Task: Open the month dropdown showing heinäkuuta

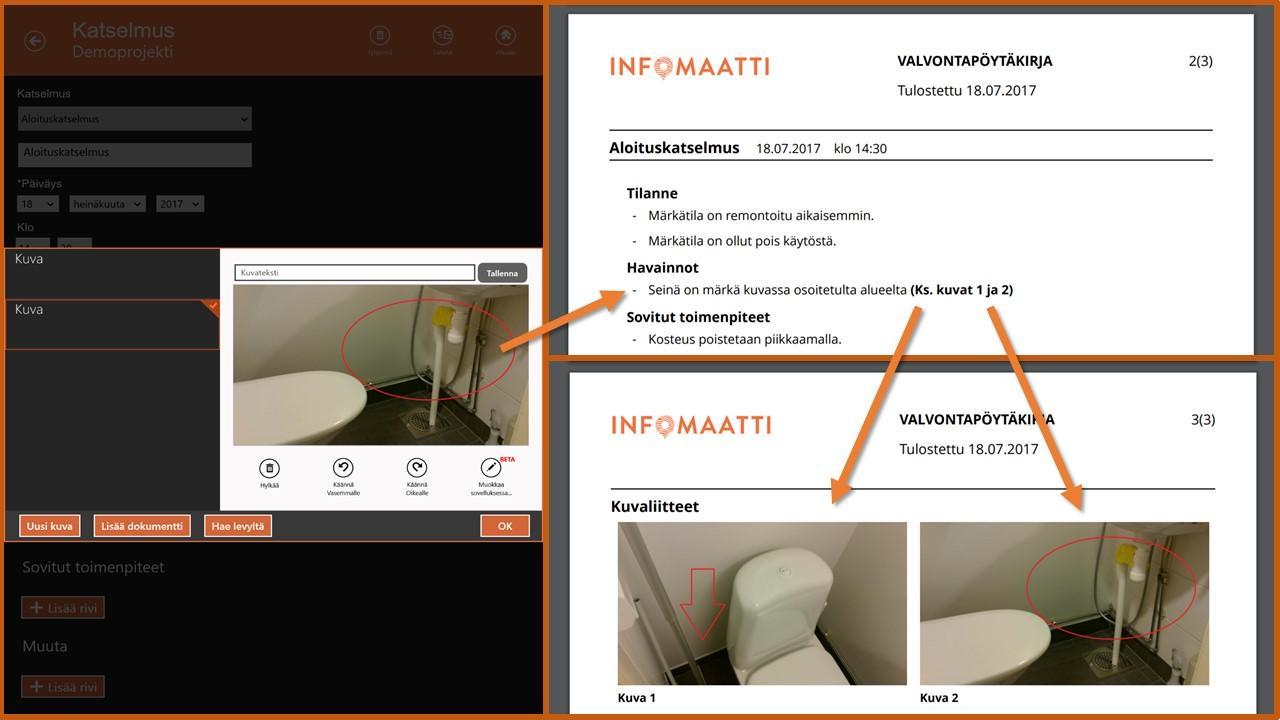Action: pyautogui.click(x=107, y=203)
